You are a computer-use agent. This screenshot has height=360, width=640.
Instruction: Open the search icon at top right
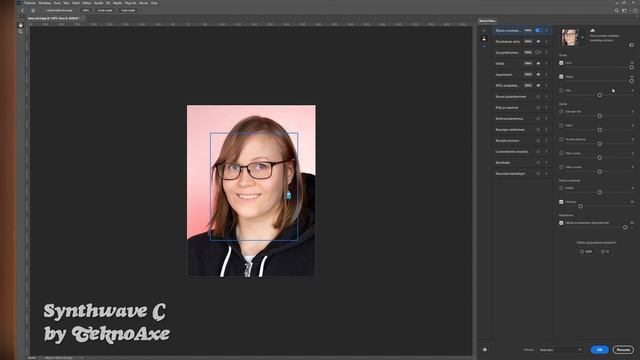tap(617, 11)
